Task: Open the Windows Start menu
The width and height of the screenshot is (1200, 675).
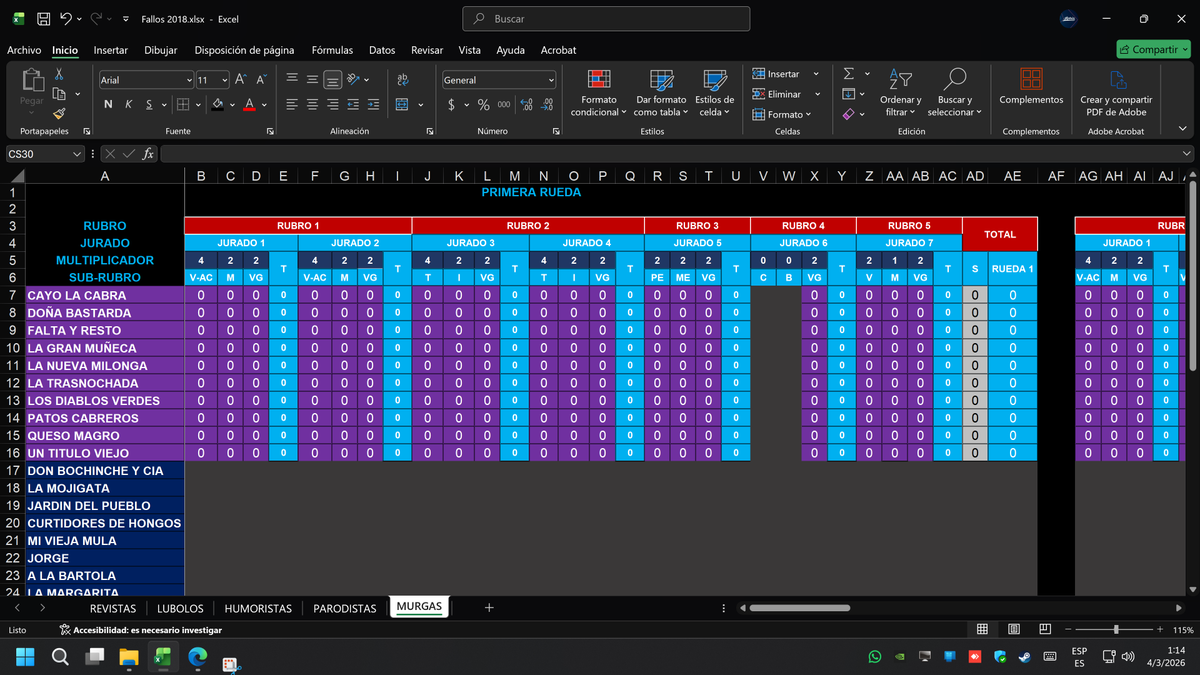Action: coord(25,657)
